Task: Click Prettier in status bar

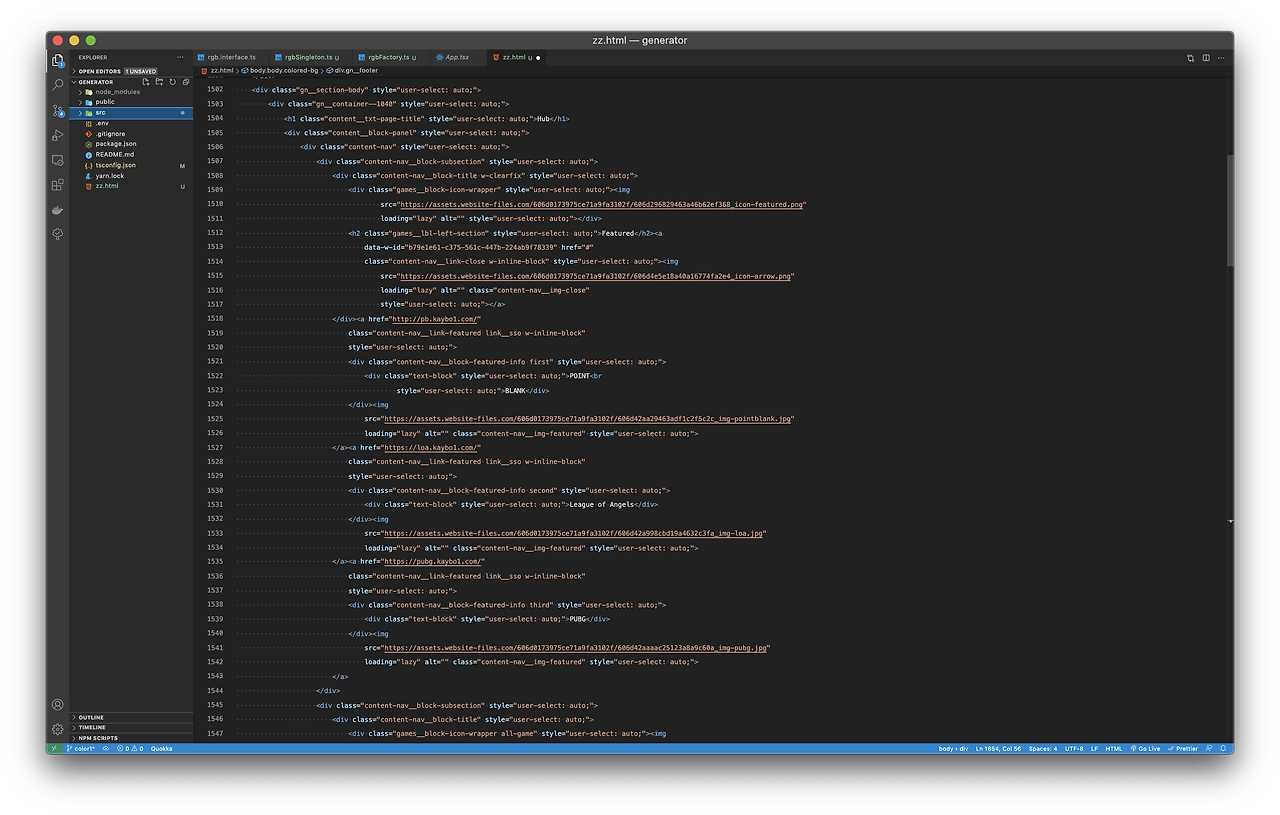Action: [1184, 748]
